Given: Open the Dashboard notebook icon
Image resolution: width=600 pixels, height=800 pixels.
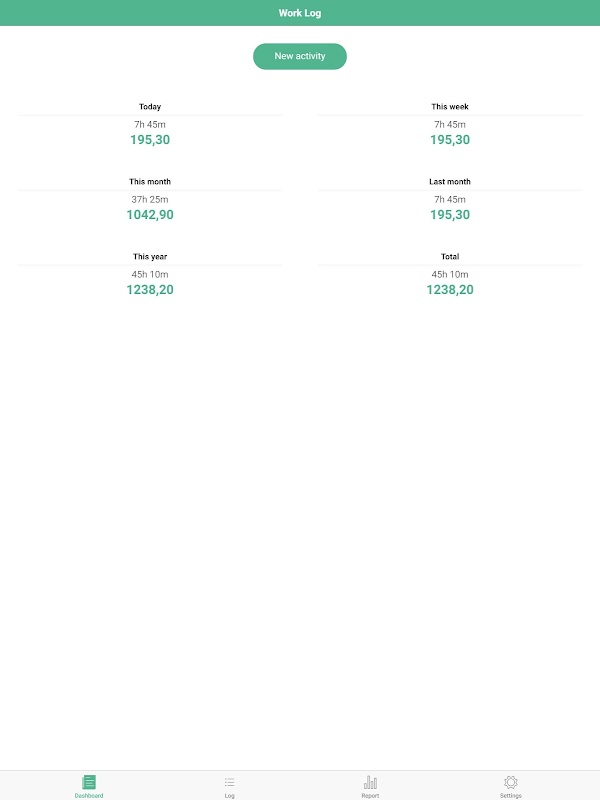Looking at the screenshot, I should point(89,782).
